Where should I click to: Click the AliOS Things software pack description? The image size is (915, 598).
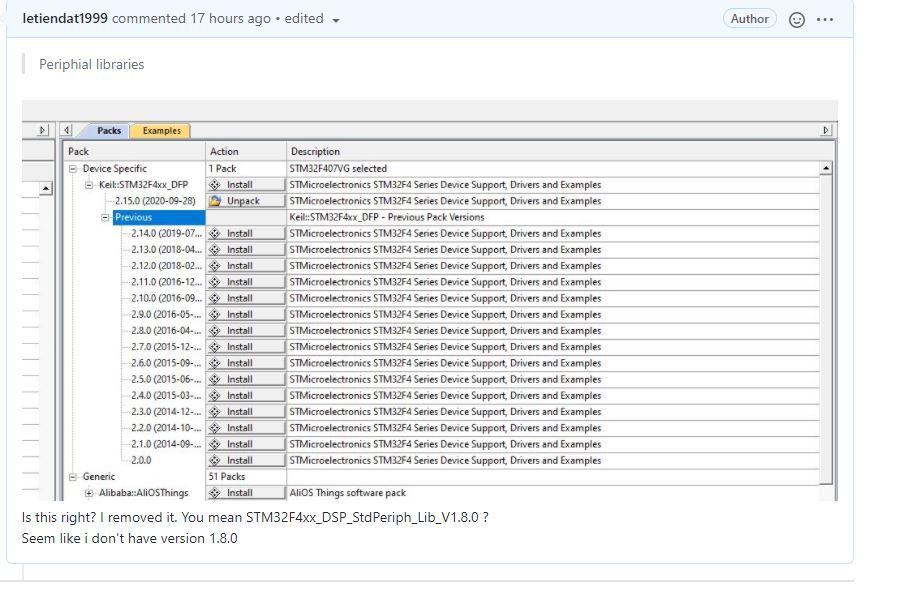348,493
